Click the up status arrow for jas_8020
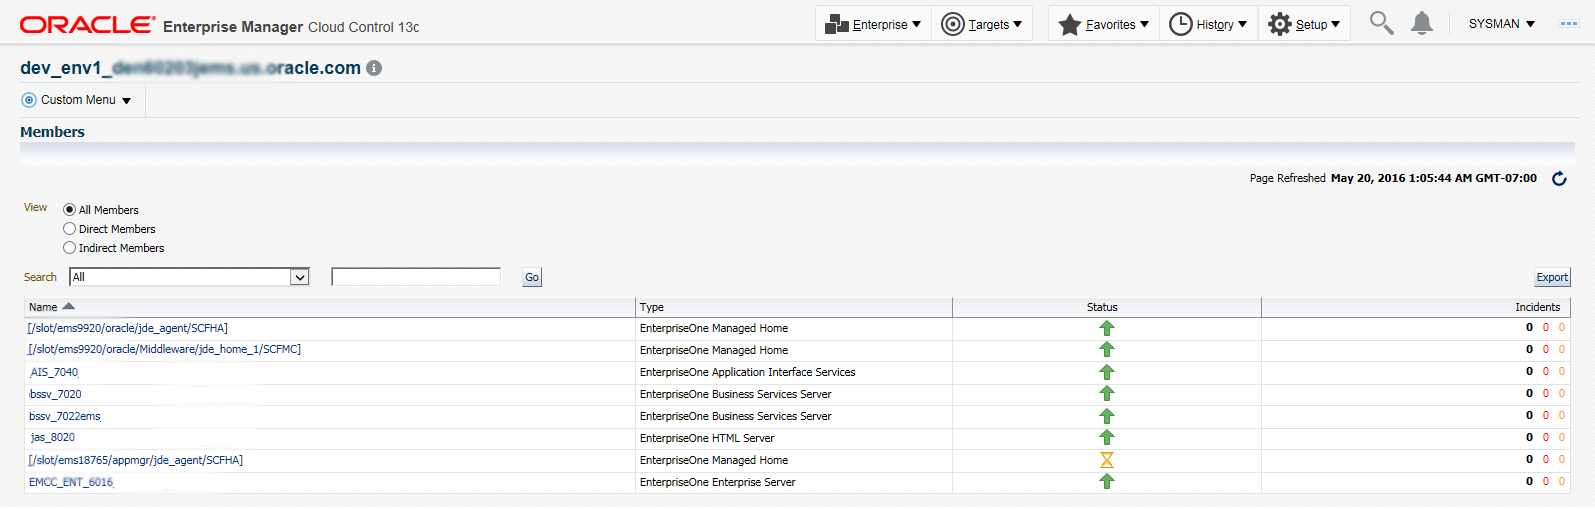The width and height of the screenshot is (1595, 509). (1107, 438)
